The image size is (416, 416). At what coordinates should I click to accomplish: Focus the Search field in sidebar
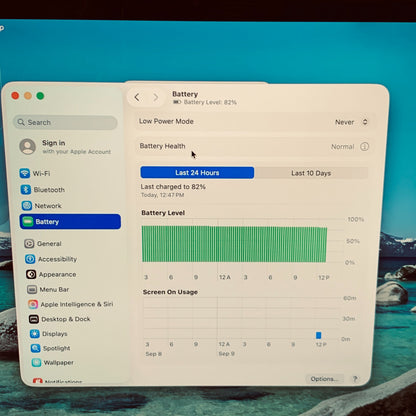[x=65, y=122]
